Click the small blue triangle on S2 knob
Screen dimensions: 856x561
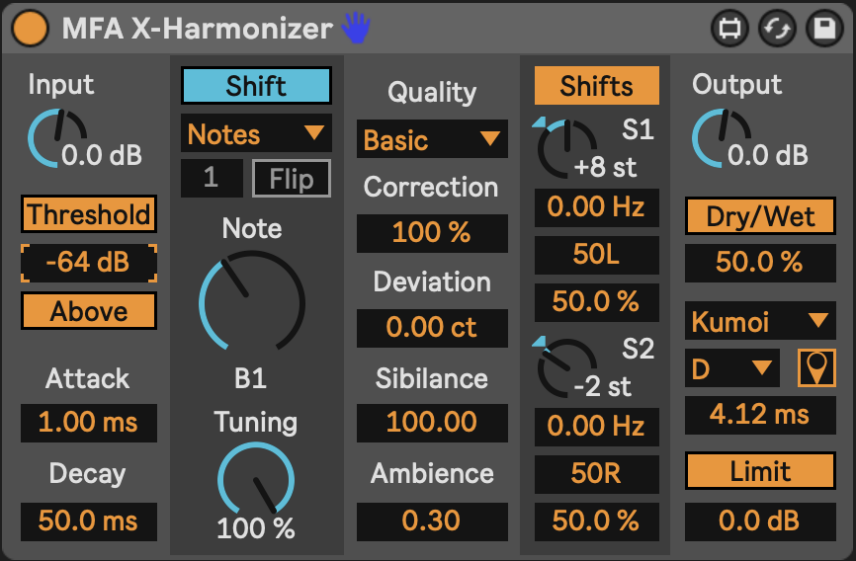(x=539, y=342)
